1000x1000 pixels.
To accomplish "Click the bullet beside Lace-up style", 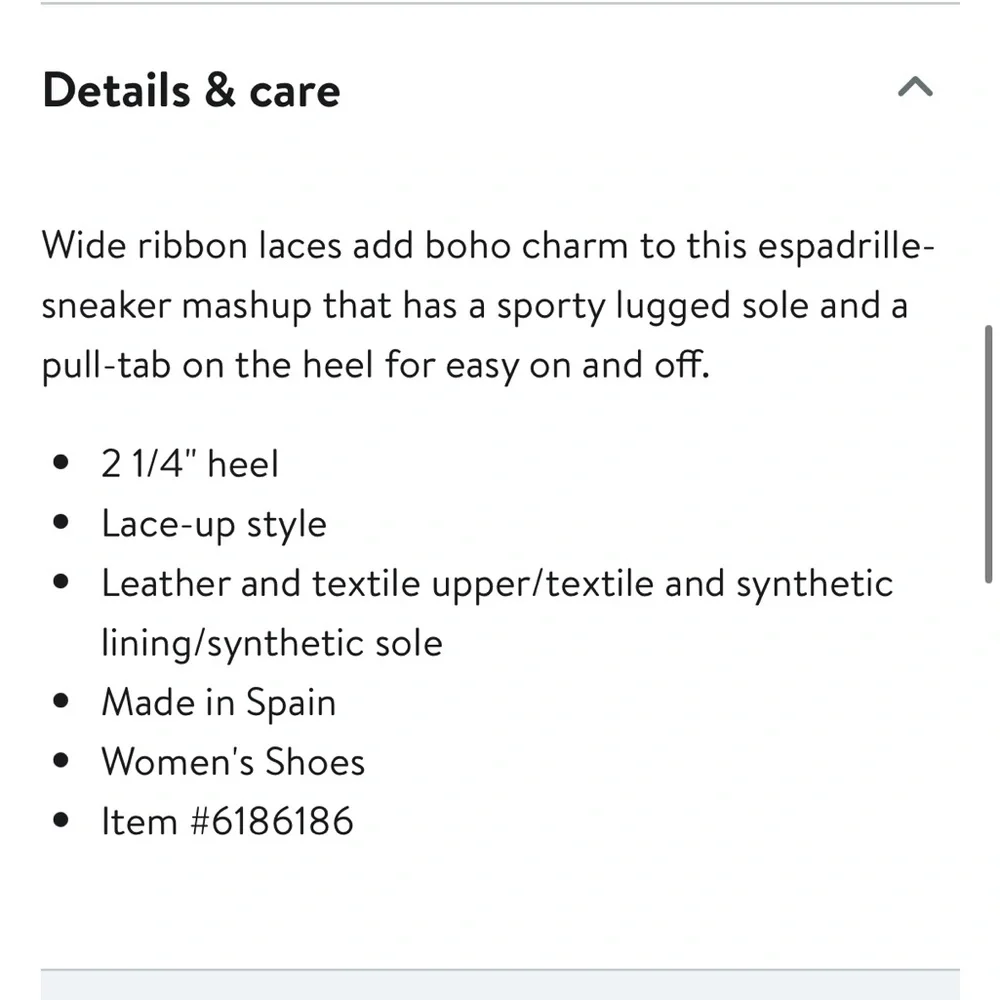I will (x=63, y=524).
